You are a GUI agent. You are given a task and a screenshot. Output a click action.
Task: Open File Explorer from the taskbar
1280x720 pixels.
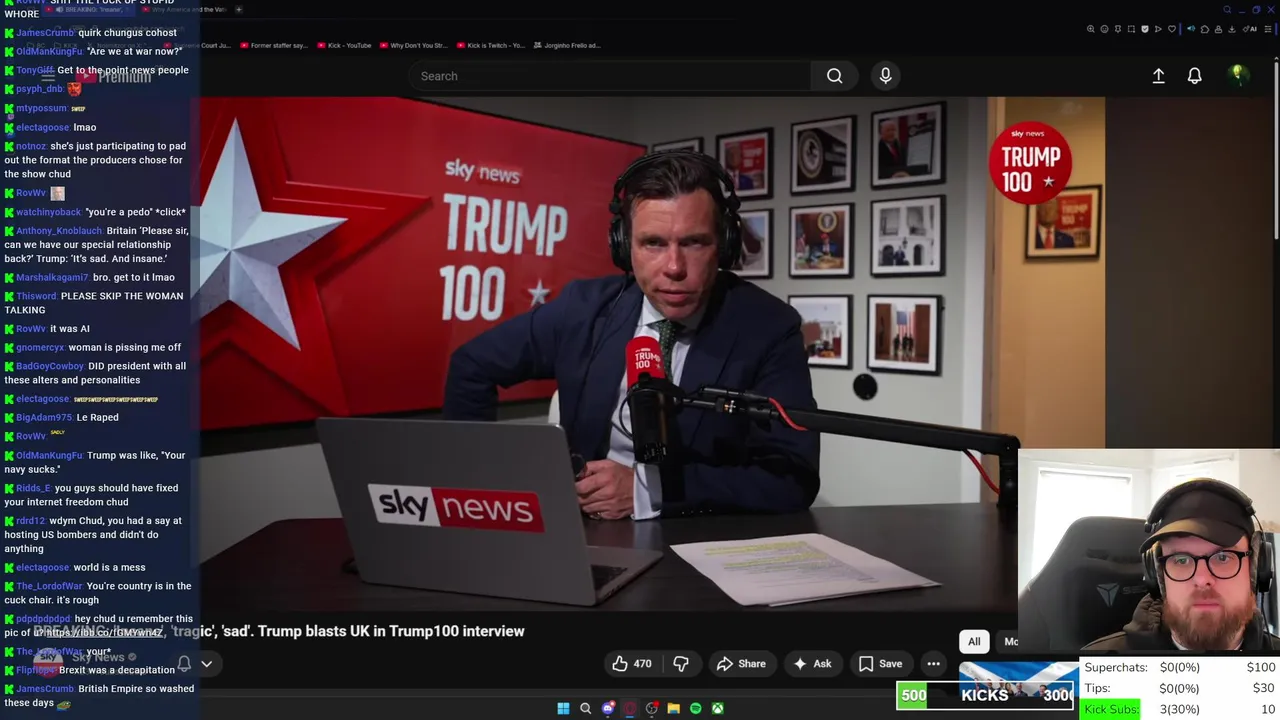point(673,708)
